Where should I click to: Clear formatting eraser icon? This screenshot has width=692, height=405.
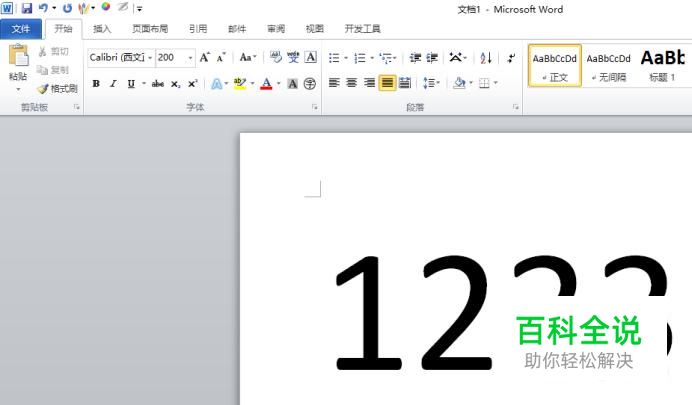[276, 57]
